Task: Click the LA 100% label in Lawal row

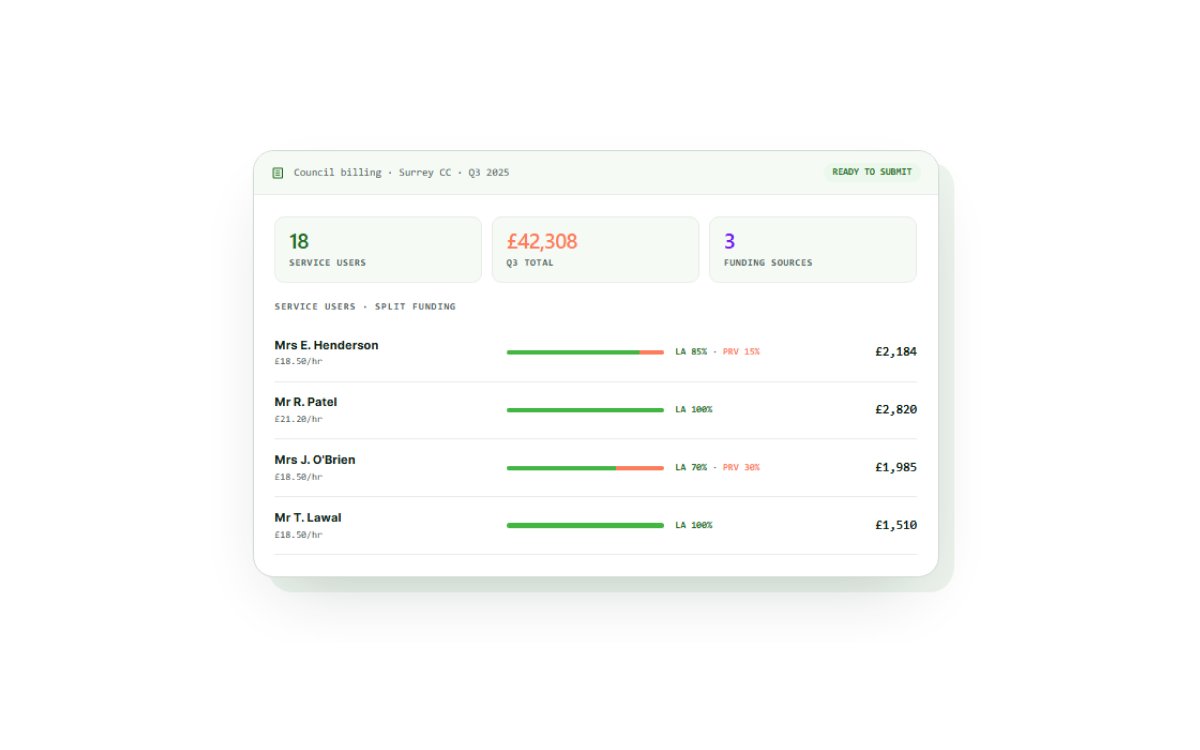Action: click(x=694, y=525)
